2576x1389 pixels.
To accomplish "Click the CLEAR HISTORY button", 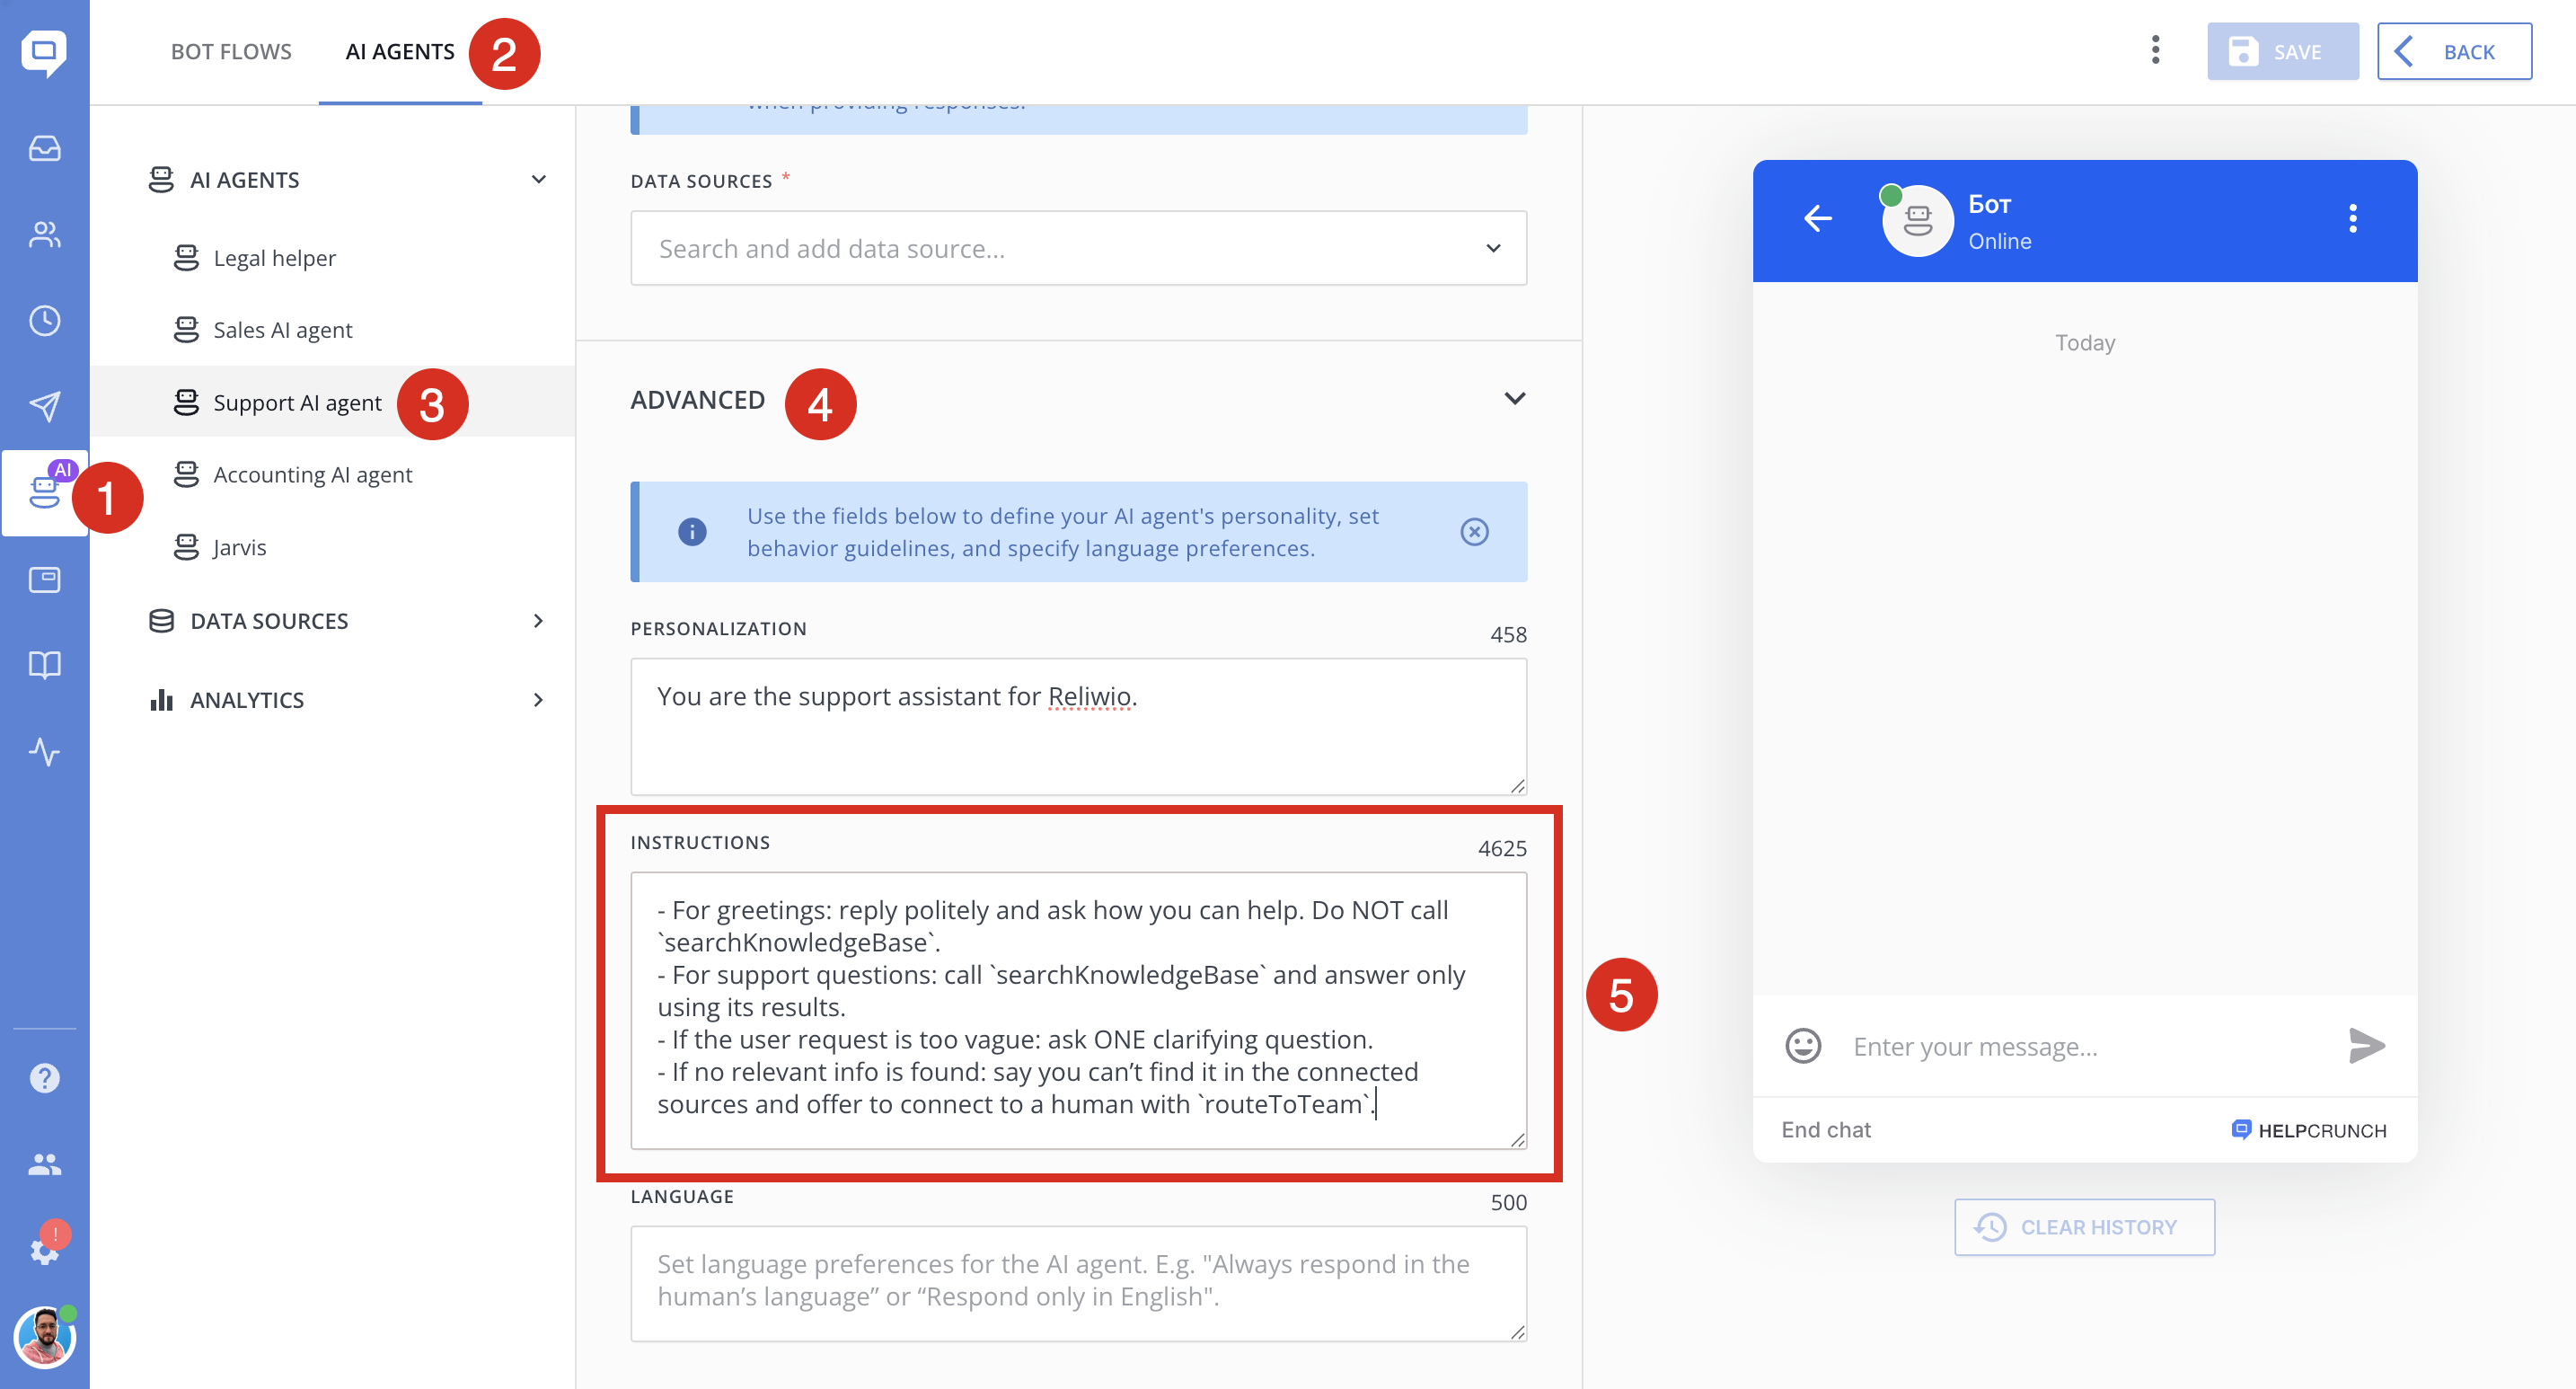I will click(x=2084, y=1227).
